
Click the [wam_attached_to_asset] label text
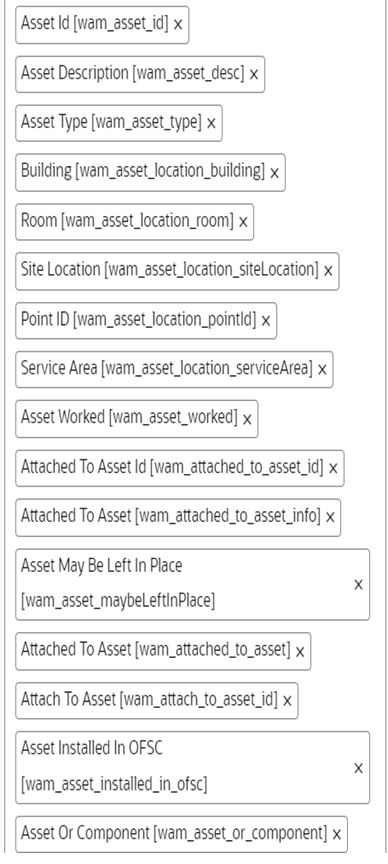tap(155, 651)
